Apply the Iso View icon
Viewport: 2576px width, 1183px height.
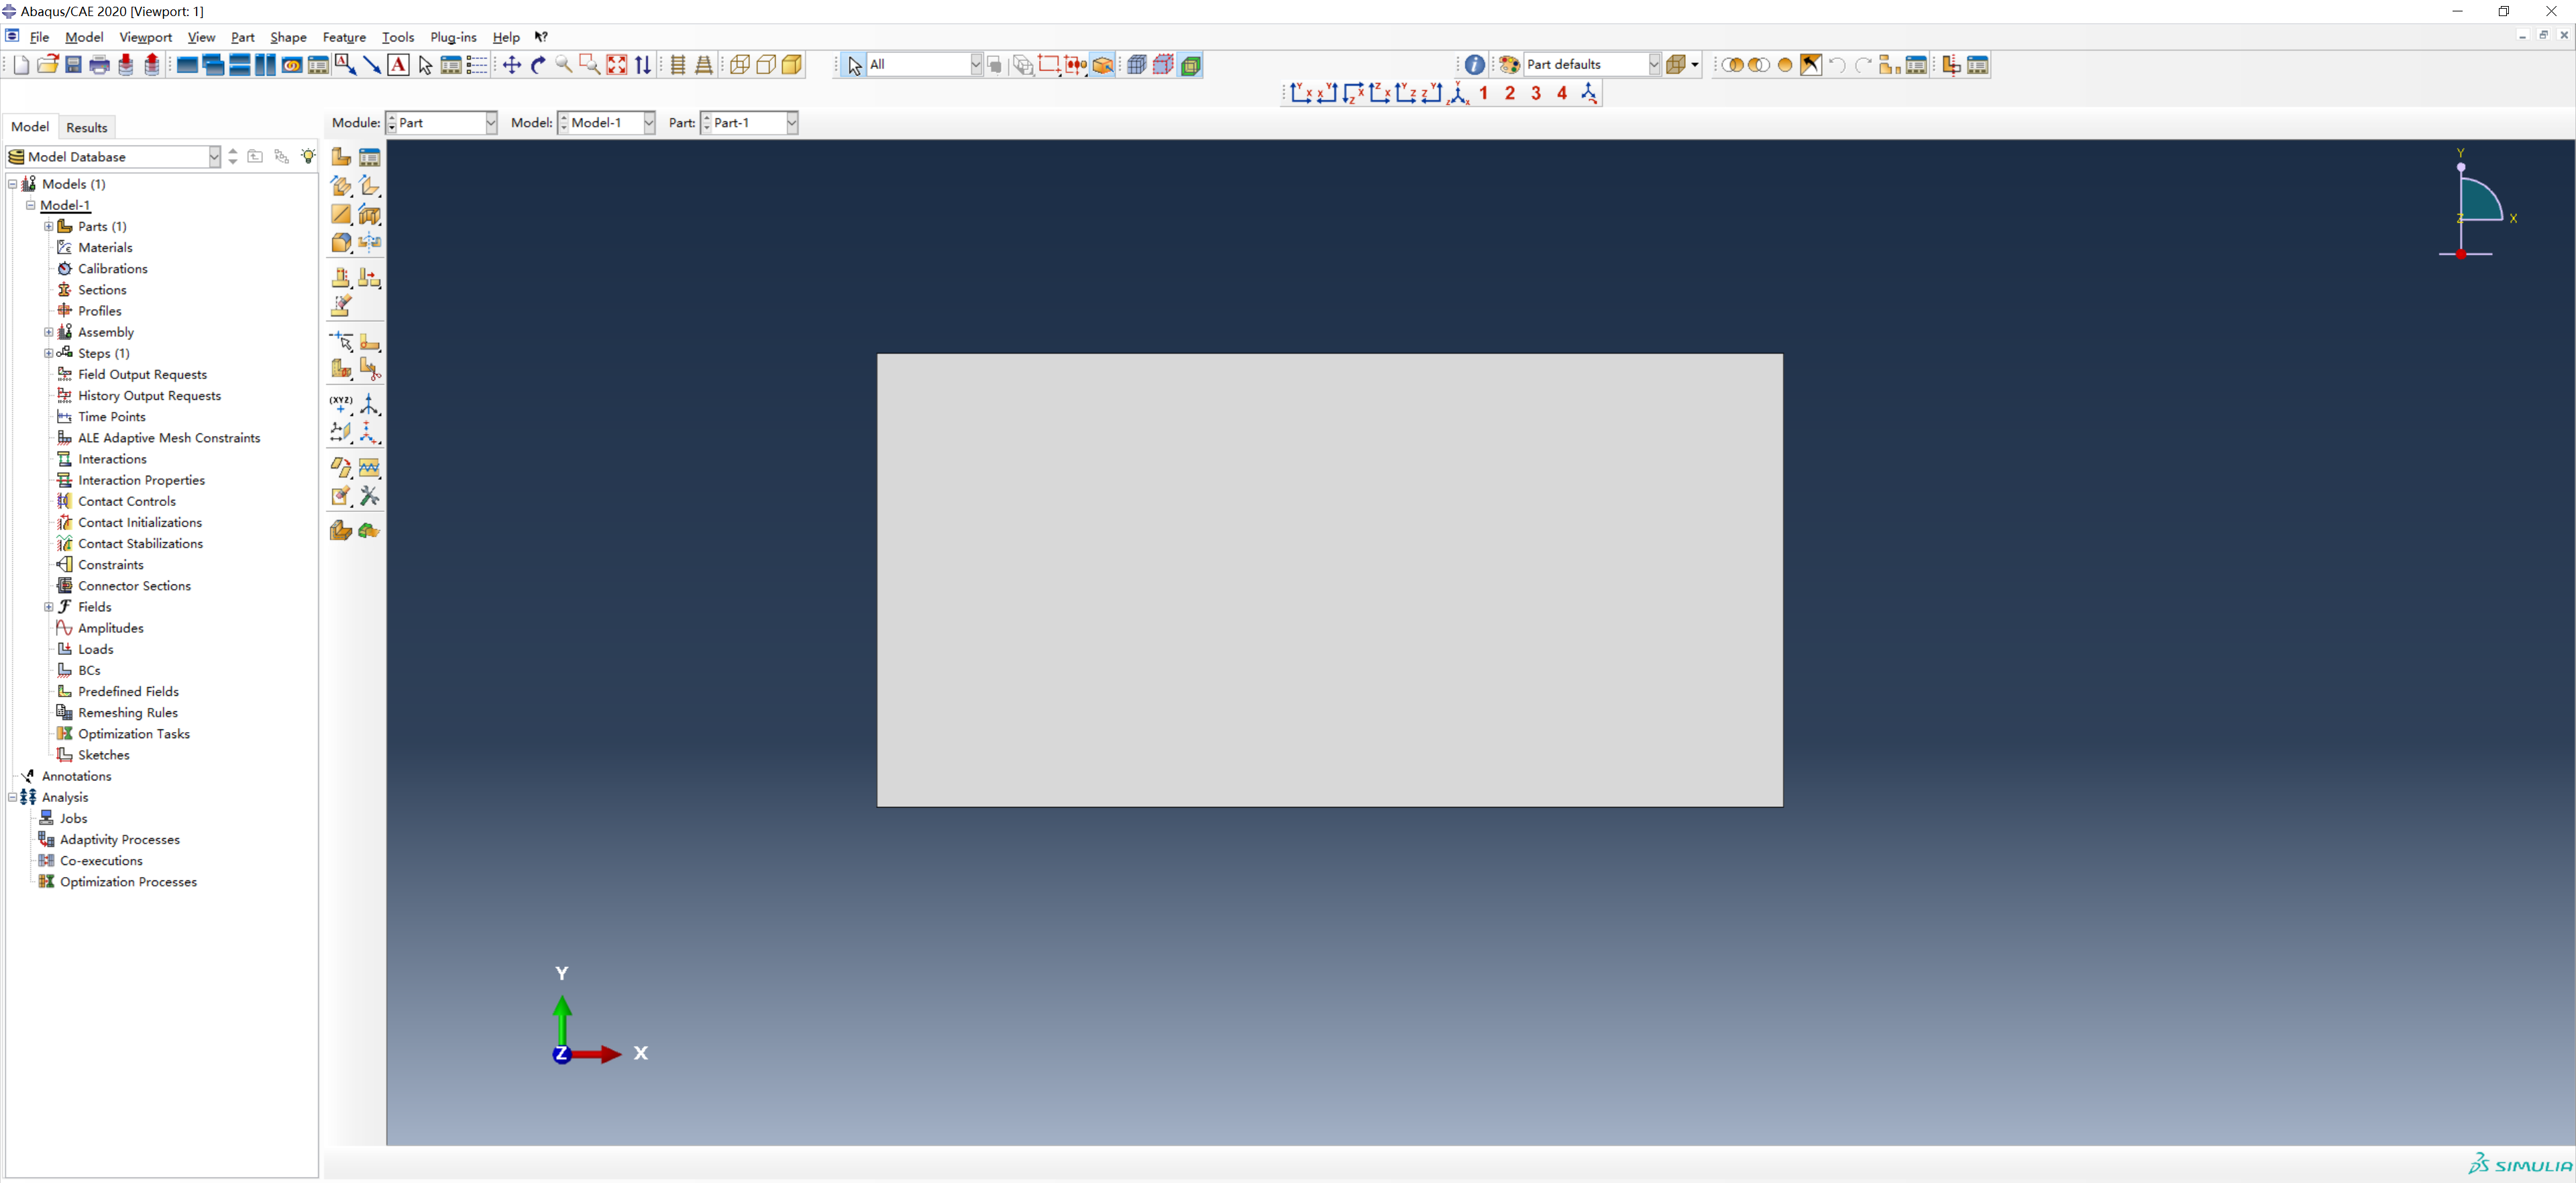(x=1458, y=93)
